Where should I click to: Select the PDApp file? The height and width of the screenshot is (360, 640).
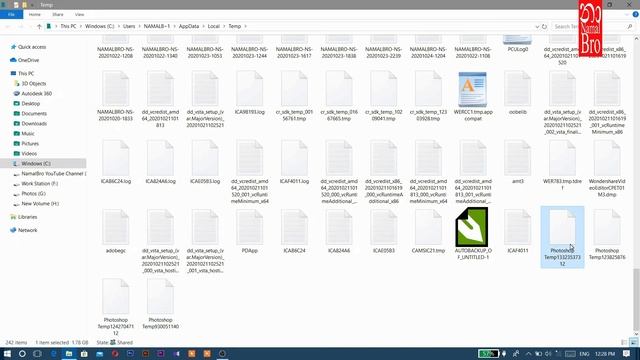coord(249,231)
